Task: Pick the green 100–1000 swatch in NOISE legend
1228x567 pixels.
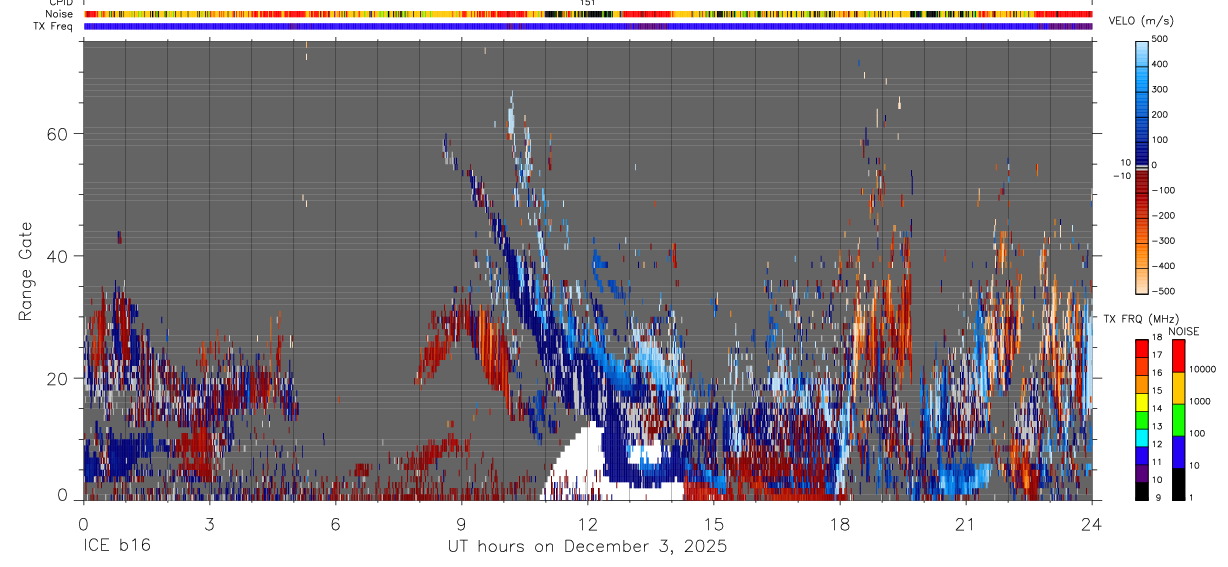Action: tap(1178, 420)
